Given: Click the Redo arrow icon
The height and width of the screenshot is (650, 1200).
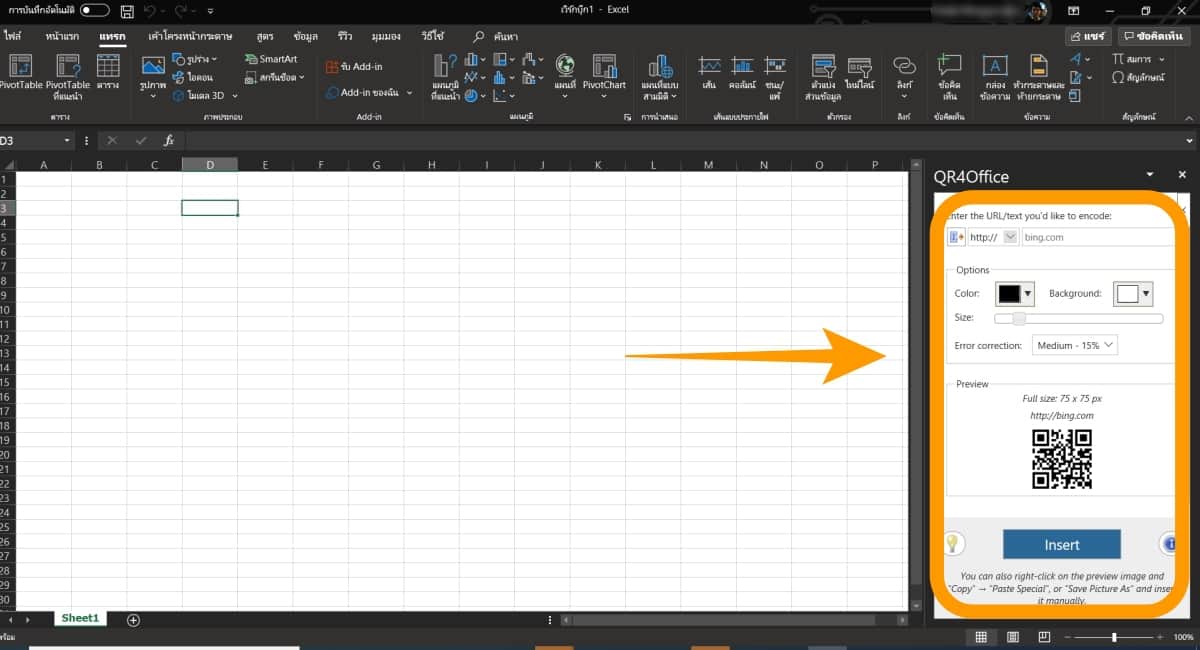Looking at the screenshot, I should (181, 11).
